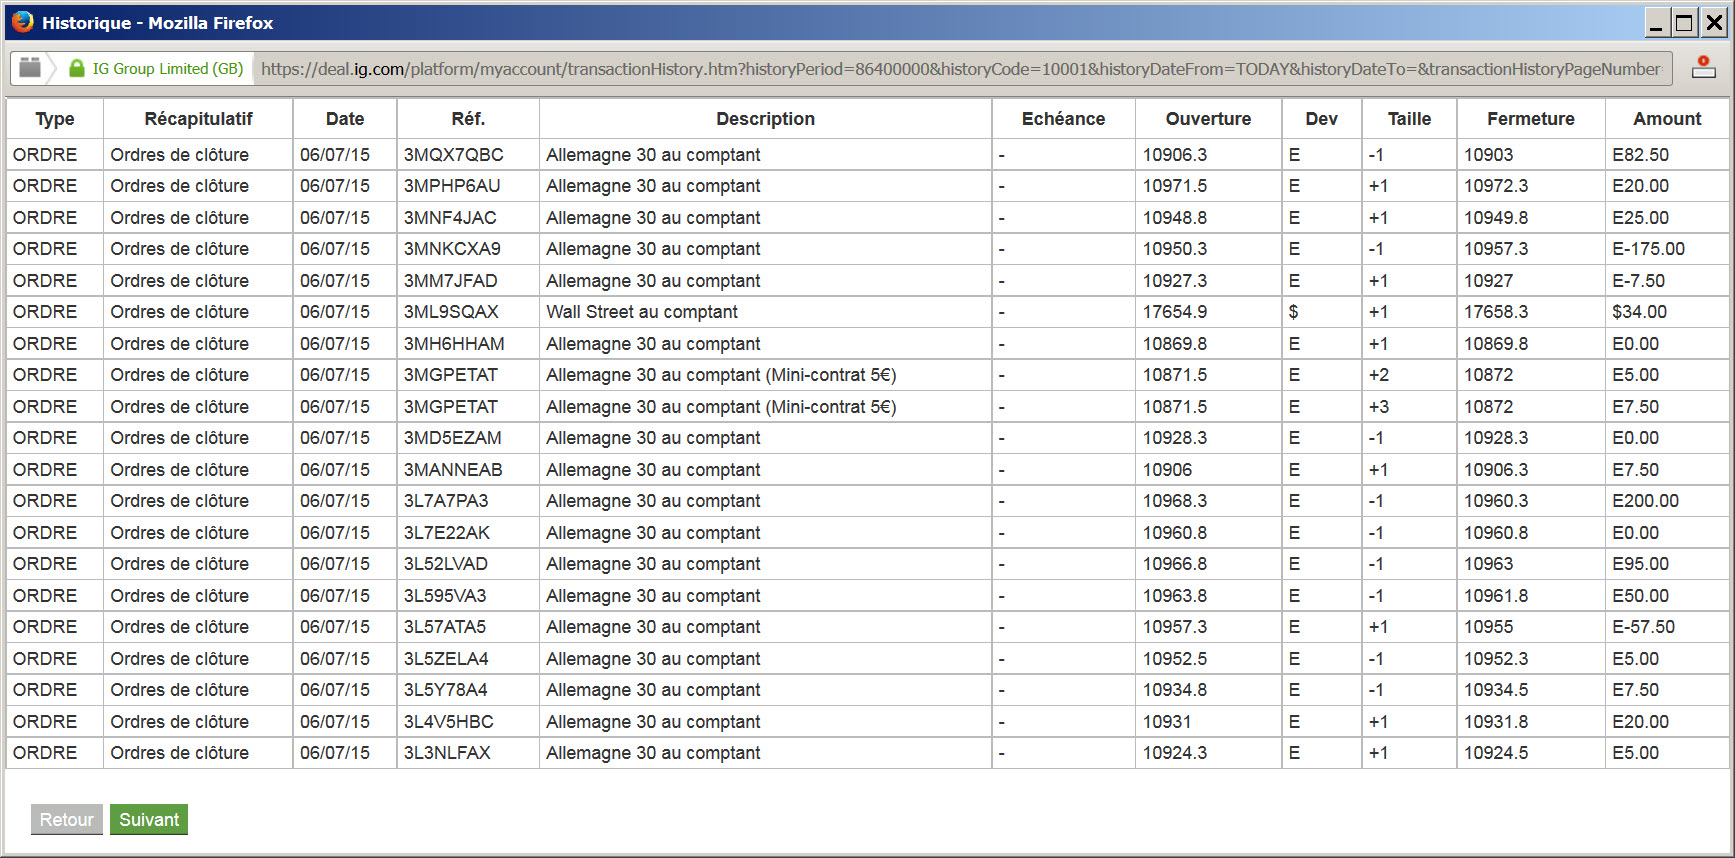Select reference 3MD5EZAM
Screen dimensions: 1735x858
coord(453,438)
